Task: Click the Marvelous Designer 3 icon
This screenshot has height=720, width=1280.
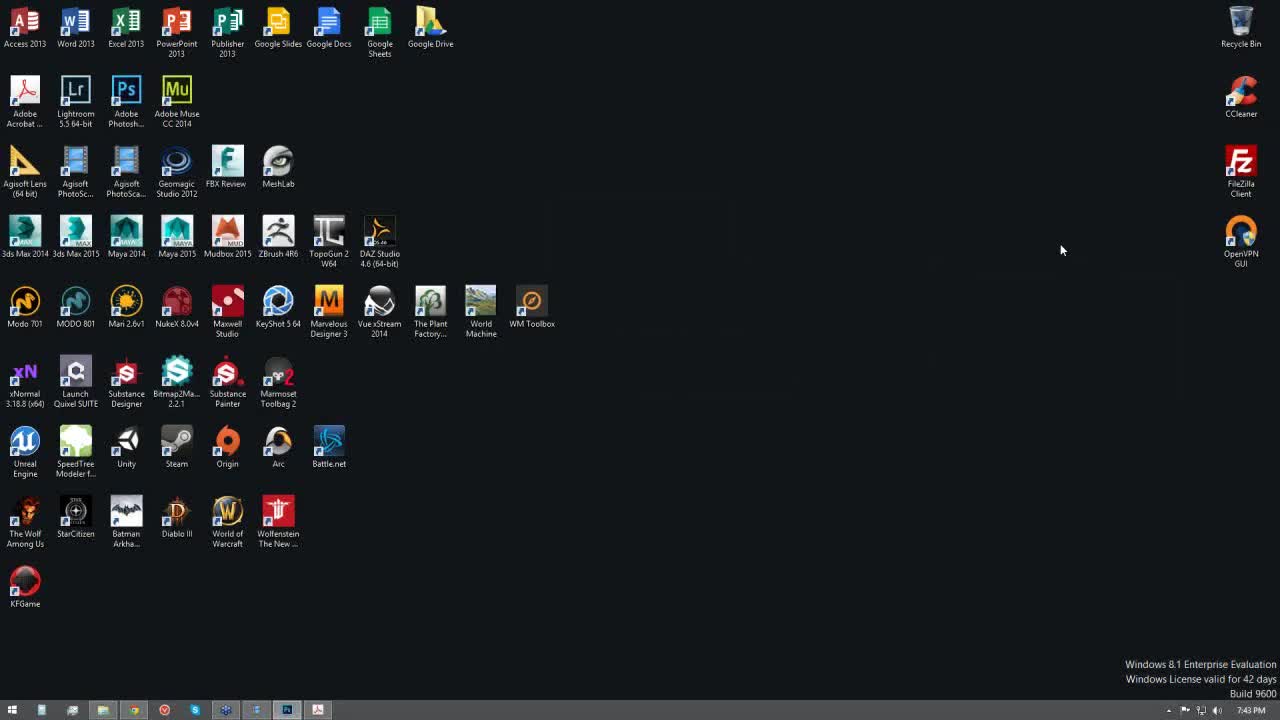Action: 329,312
